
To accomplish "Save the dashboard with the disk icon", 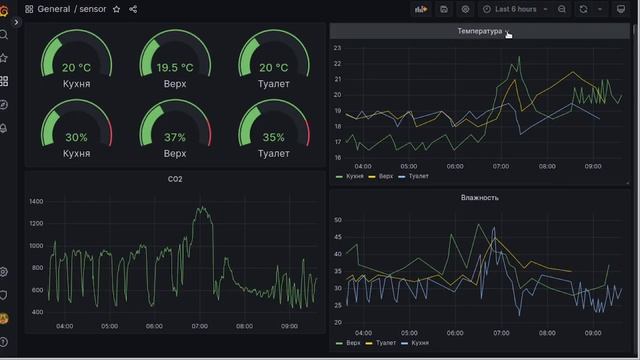I will click(x=444, y=9).
